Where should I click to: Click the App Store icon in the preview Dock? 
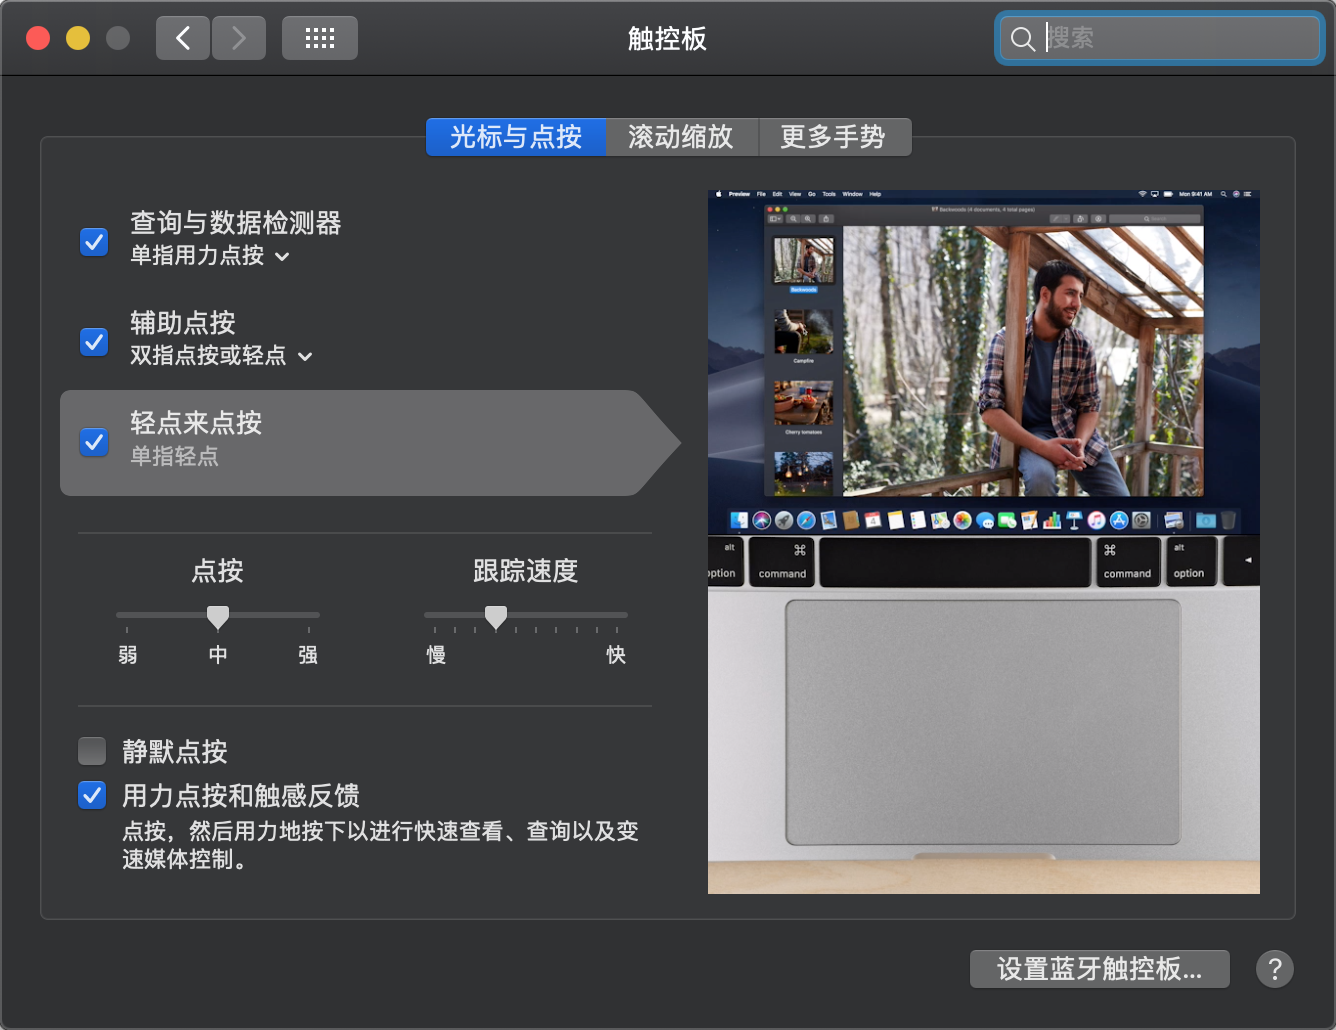[x=1121, y=521]
